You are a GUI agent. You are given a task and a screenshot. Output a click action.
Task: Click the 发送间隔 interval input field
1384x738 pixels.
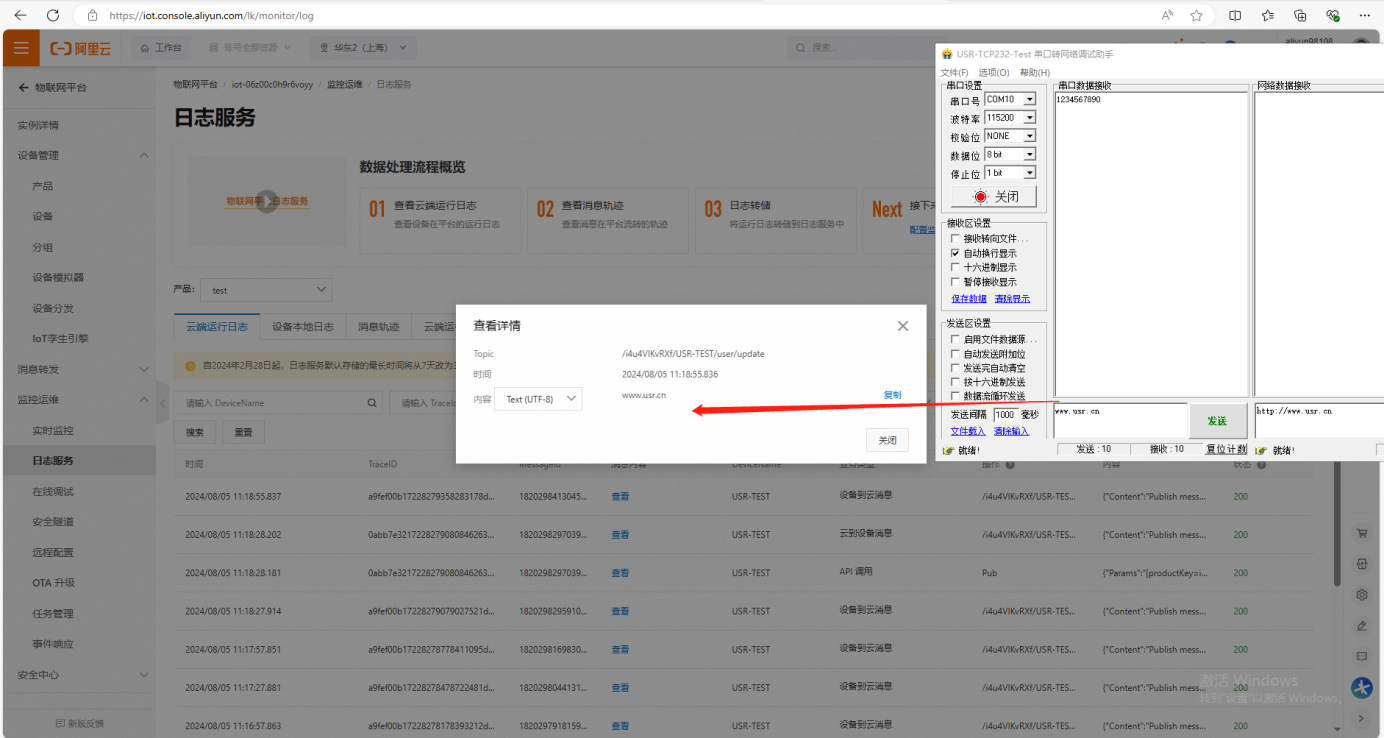point(1005,415)
